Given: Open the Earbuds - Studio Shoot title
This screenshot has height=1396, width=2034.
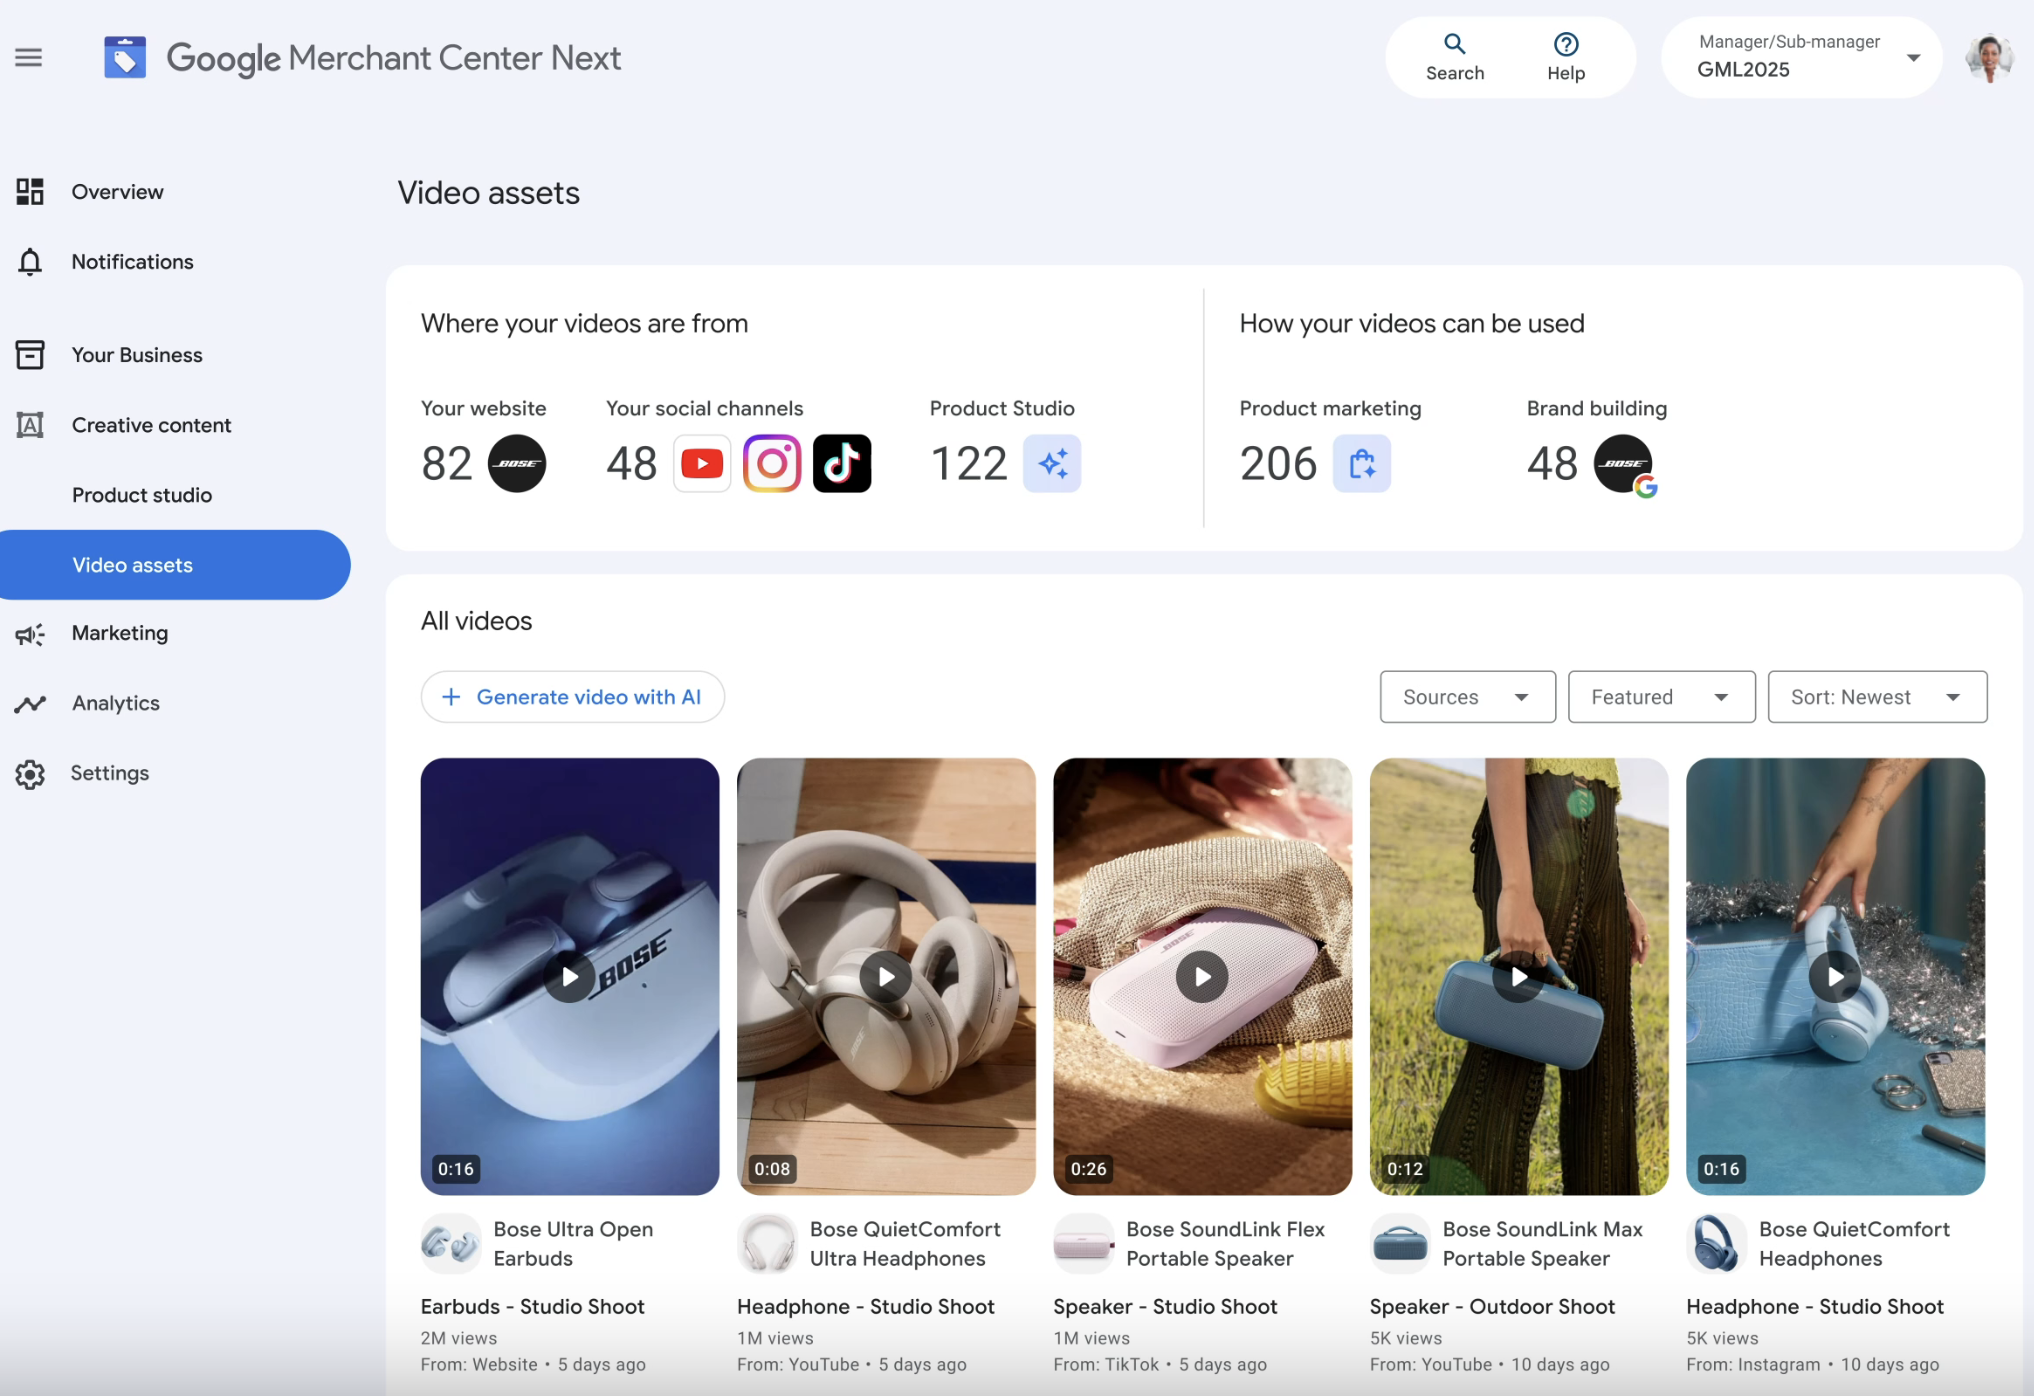Looking at the screenshot, I should 533,1306.
